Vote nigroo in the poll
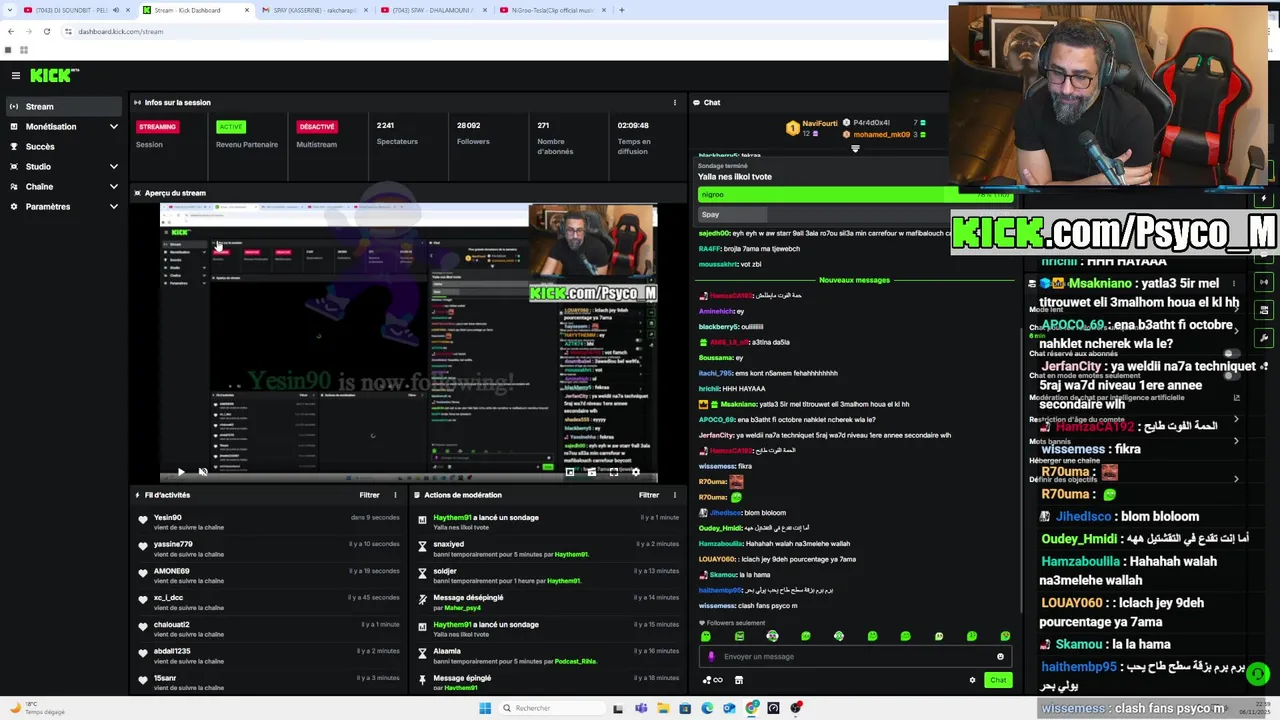 click(855, 194)
